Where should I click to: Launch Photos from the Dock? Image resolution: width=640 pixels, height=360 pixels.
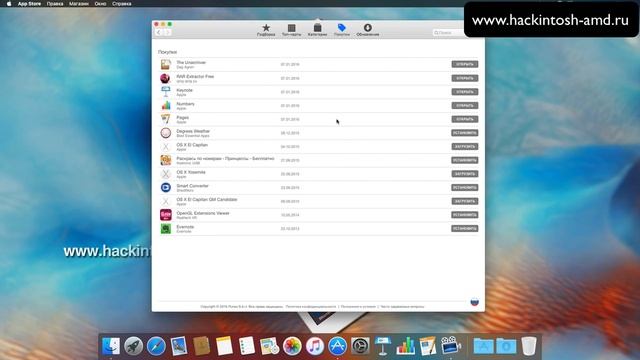[292, 346]
